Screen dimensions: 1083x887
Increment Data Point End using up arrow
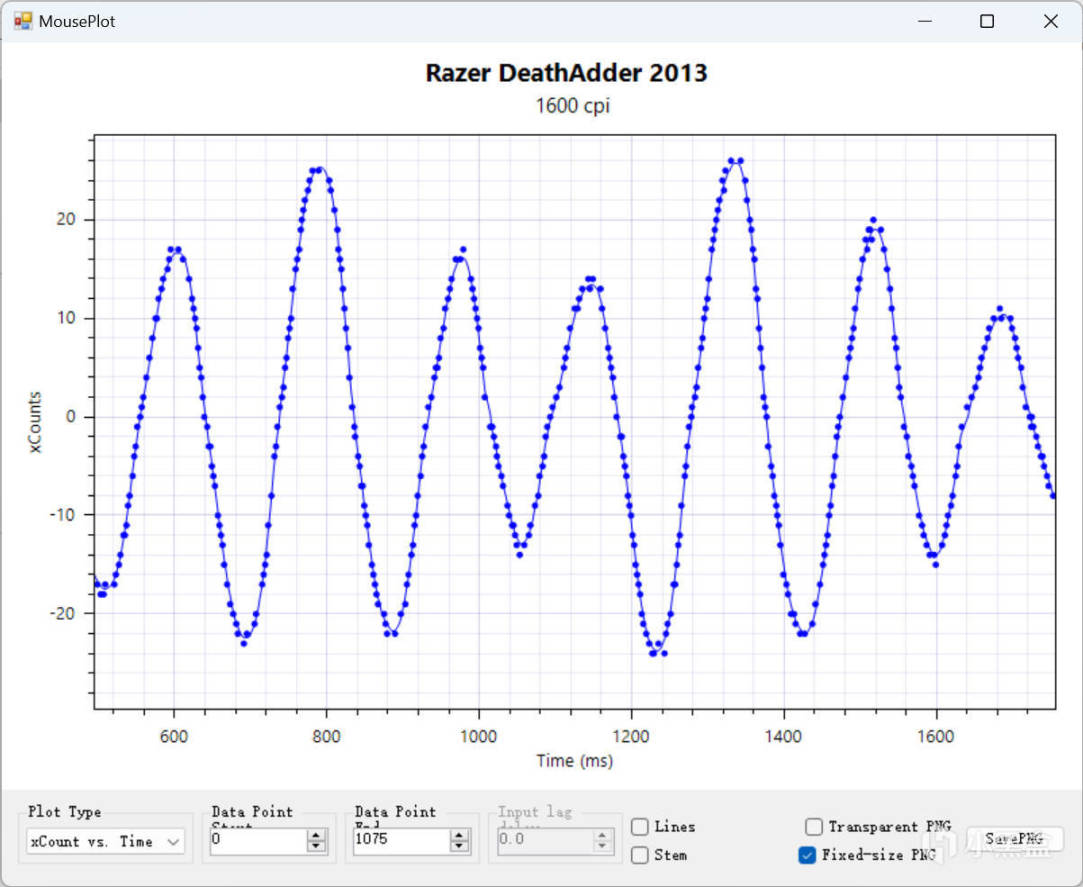[460, 836]
